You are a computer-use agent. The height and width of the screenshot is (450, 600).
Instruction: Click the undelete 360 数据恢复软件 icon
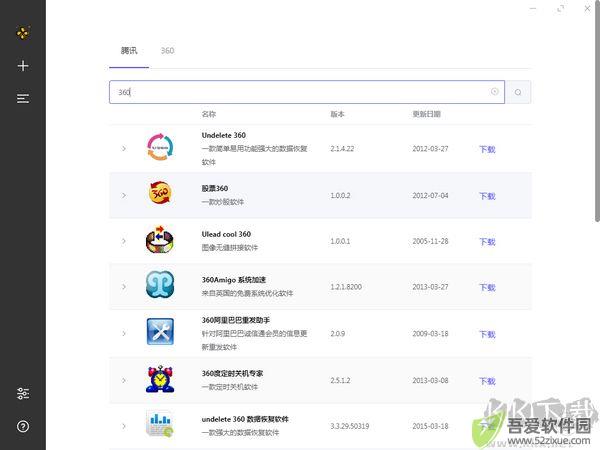[x=160, y=424]
